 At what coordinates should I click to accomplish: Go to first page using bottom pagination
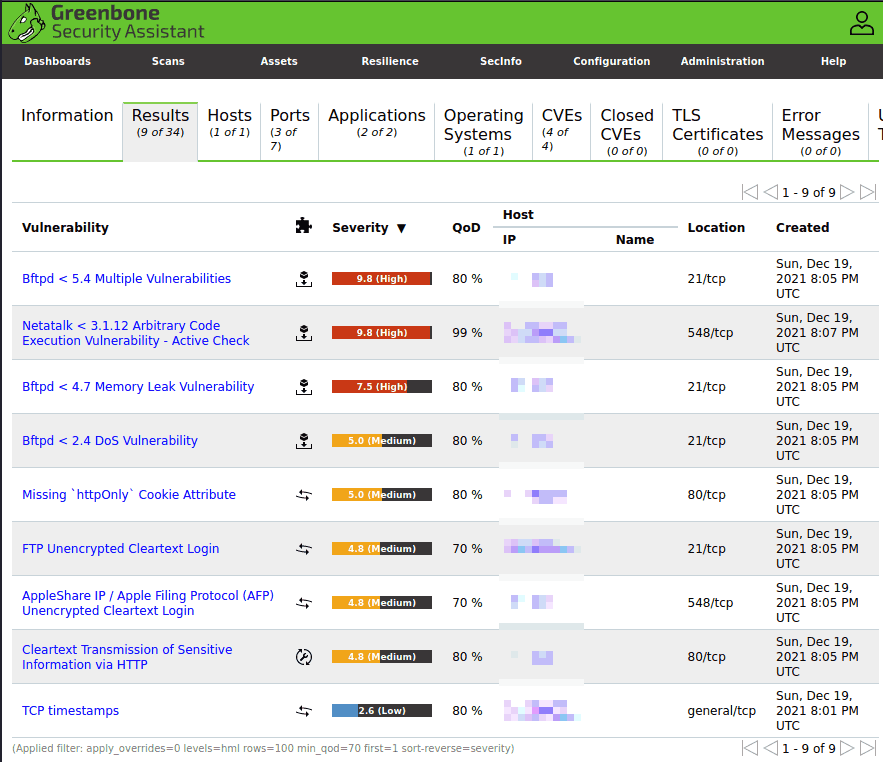tap(750, 748)
